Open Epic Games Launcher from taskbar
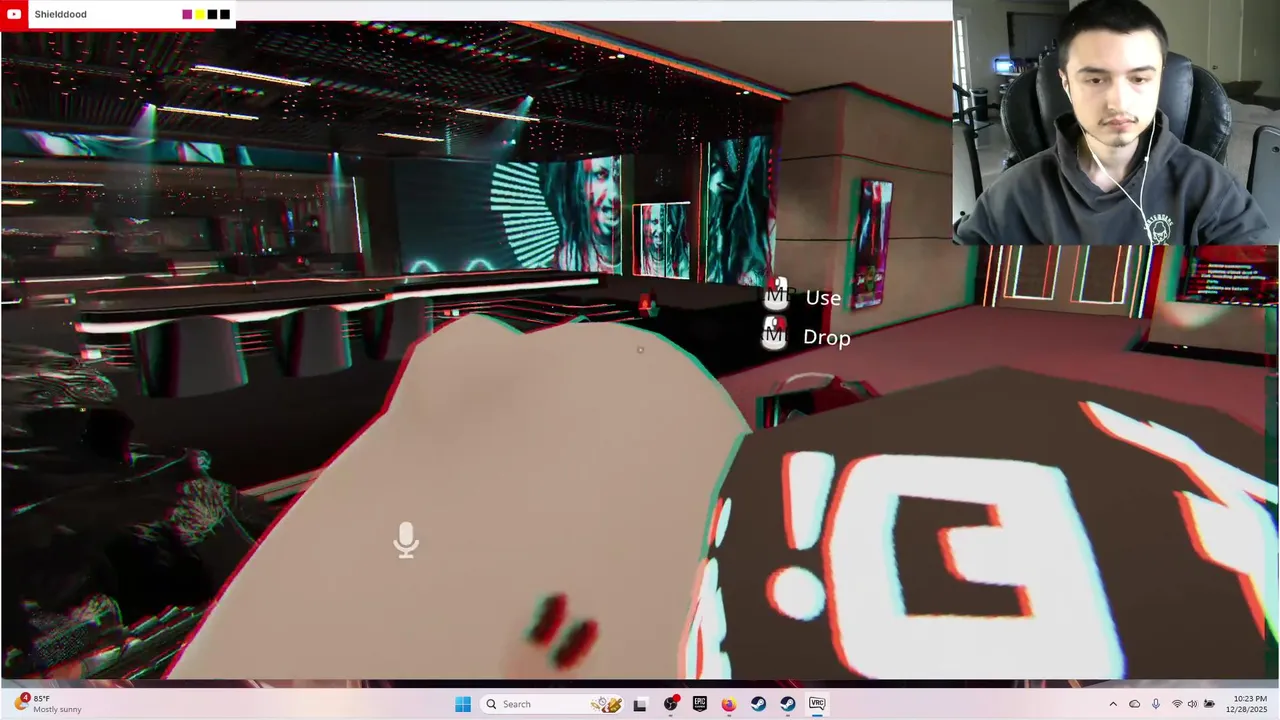This screenshot has width=1280, height=720. click(x=699, y=704)
